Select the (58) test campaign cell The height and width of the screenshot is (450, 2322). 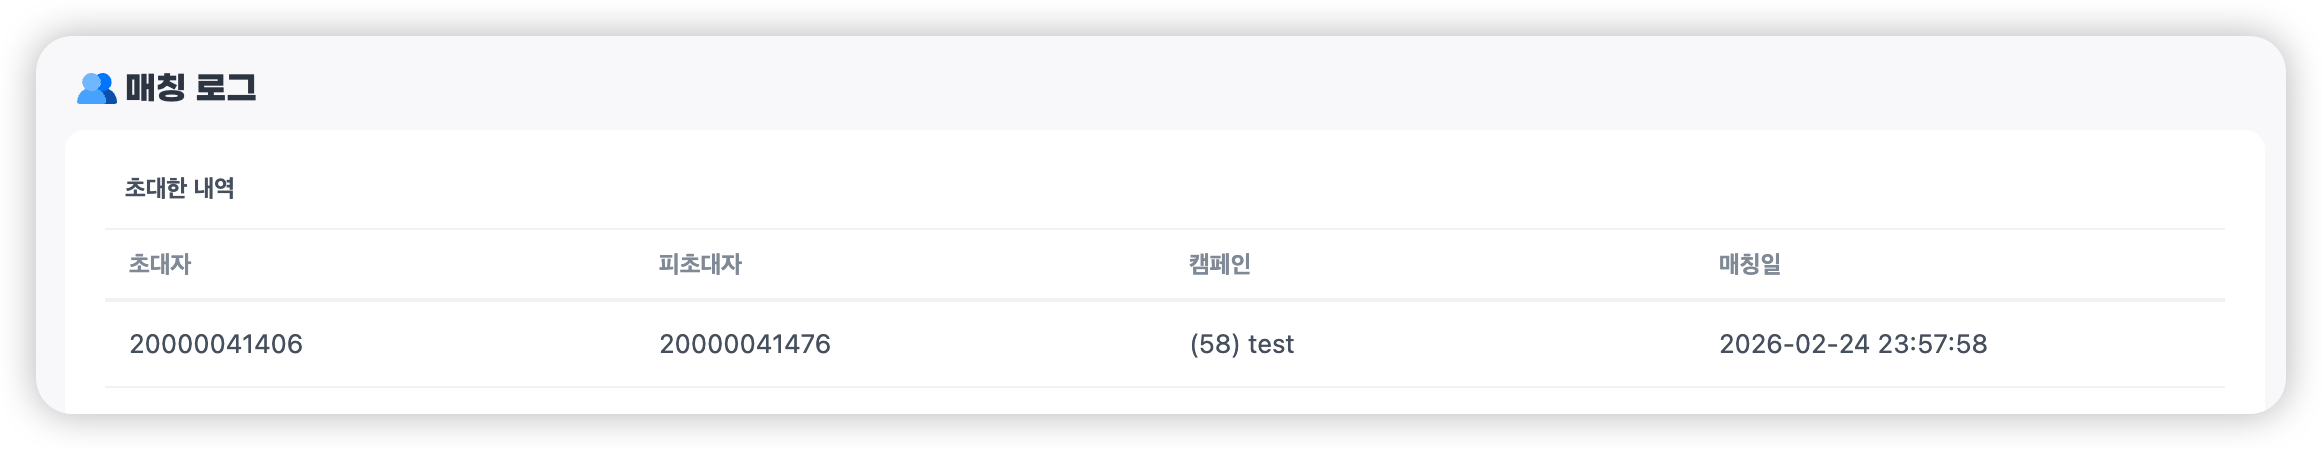point(1242,345)
